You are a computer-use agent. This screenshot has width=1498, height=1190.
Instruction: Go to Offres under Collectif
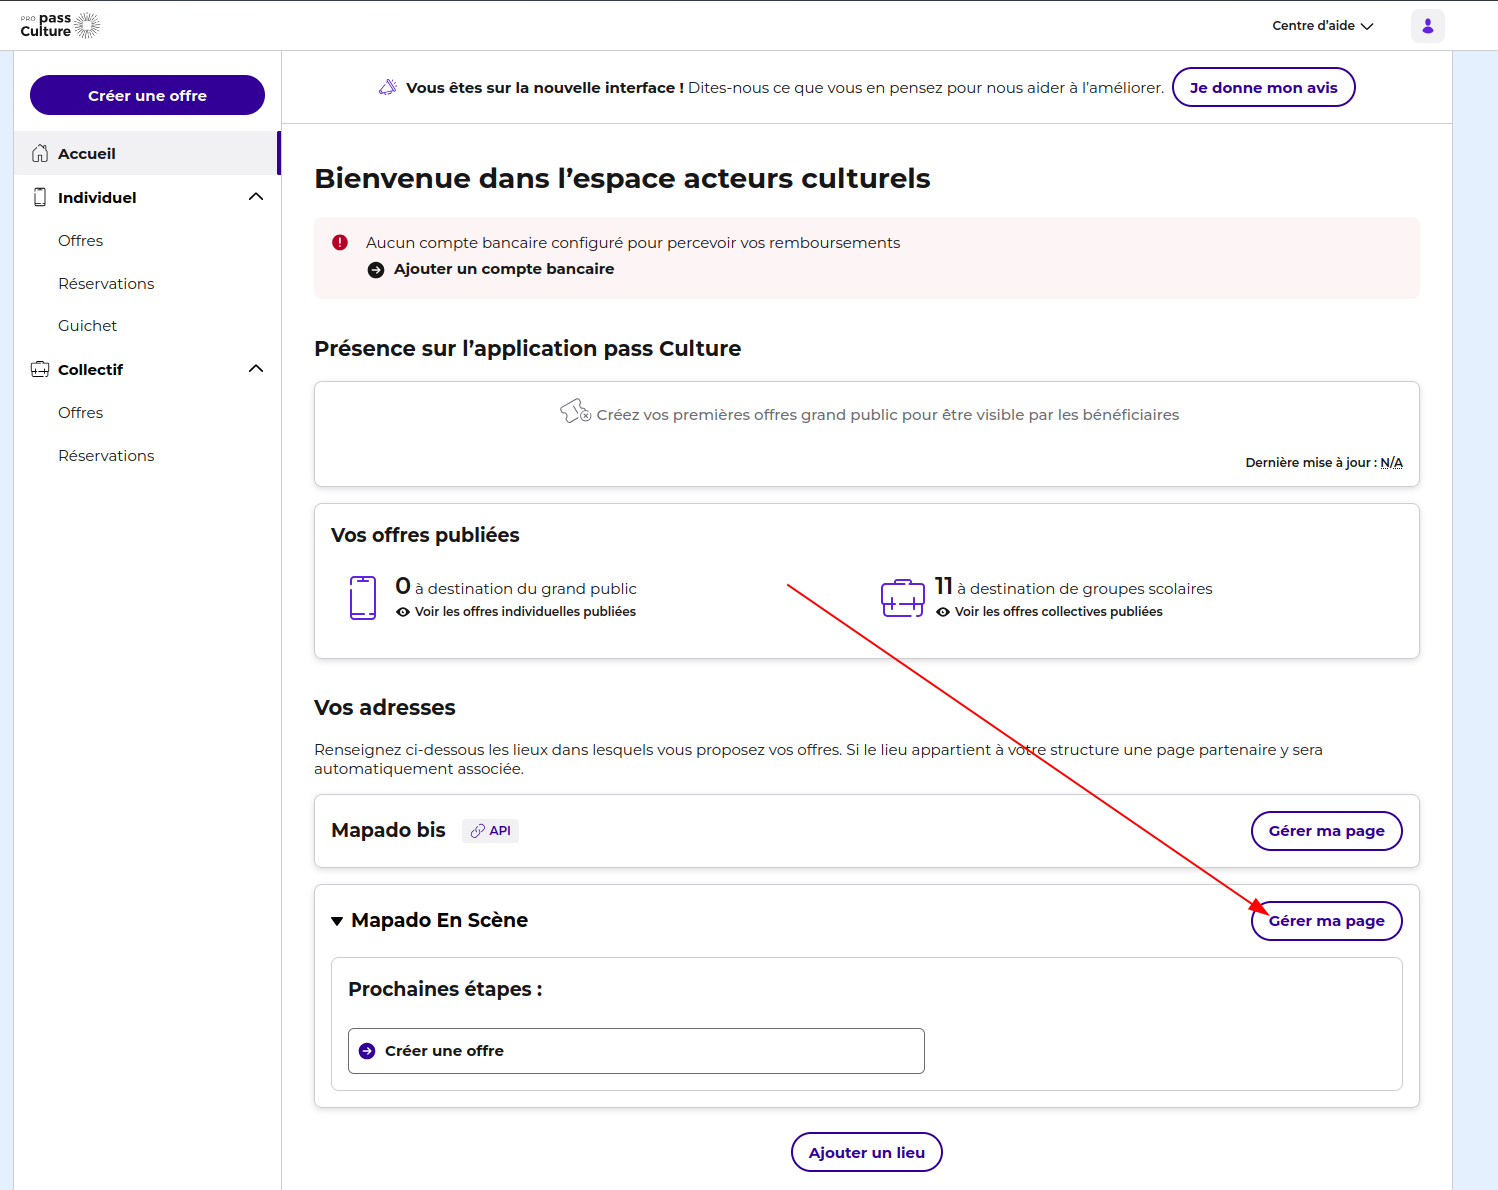tap(80, 413)
